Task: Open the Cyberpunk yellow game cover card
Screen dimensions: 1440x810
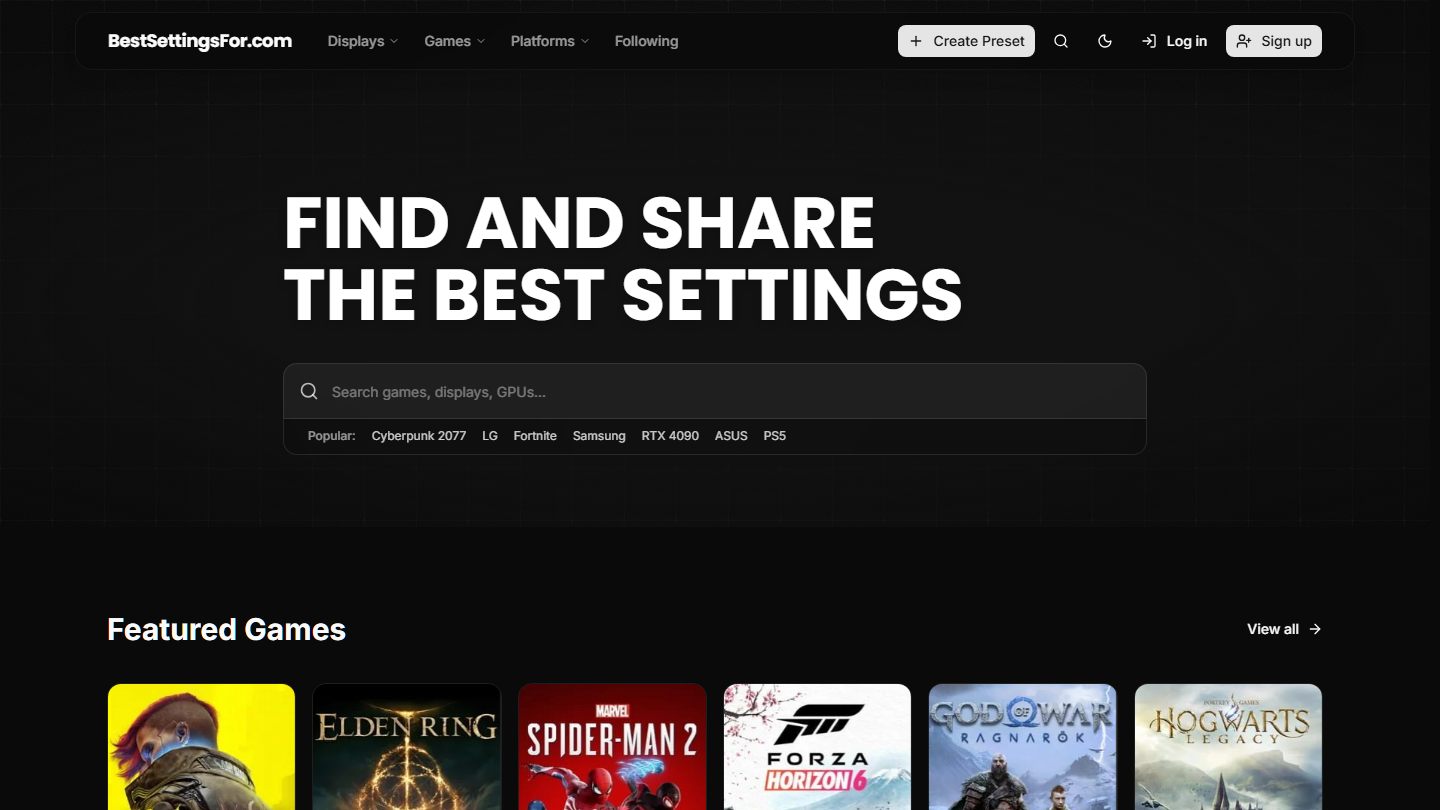Action: click(x=201, y=747)
